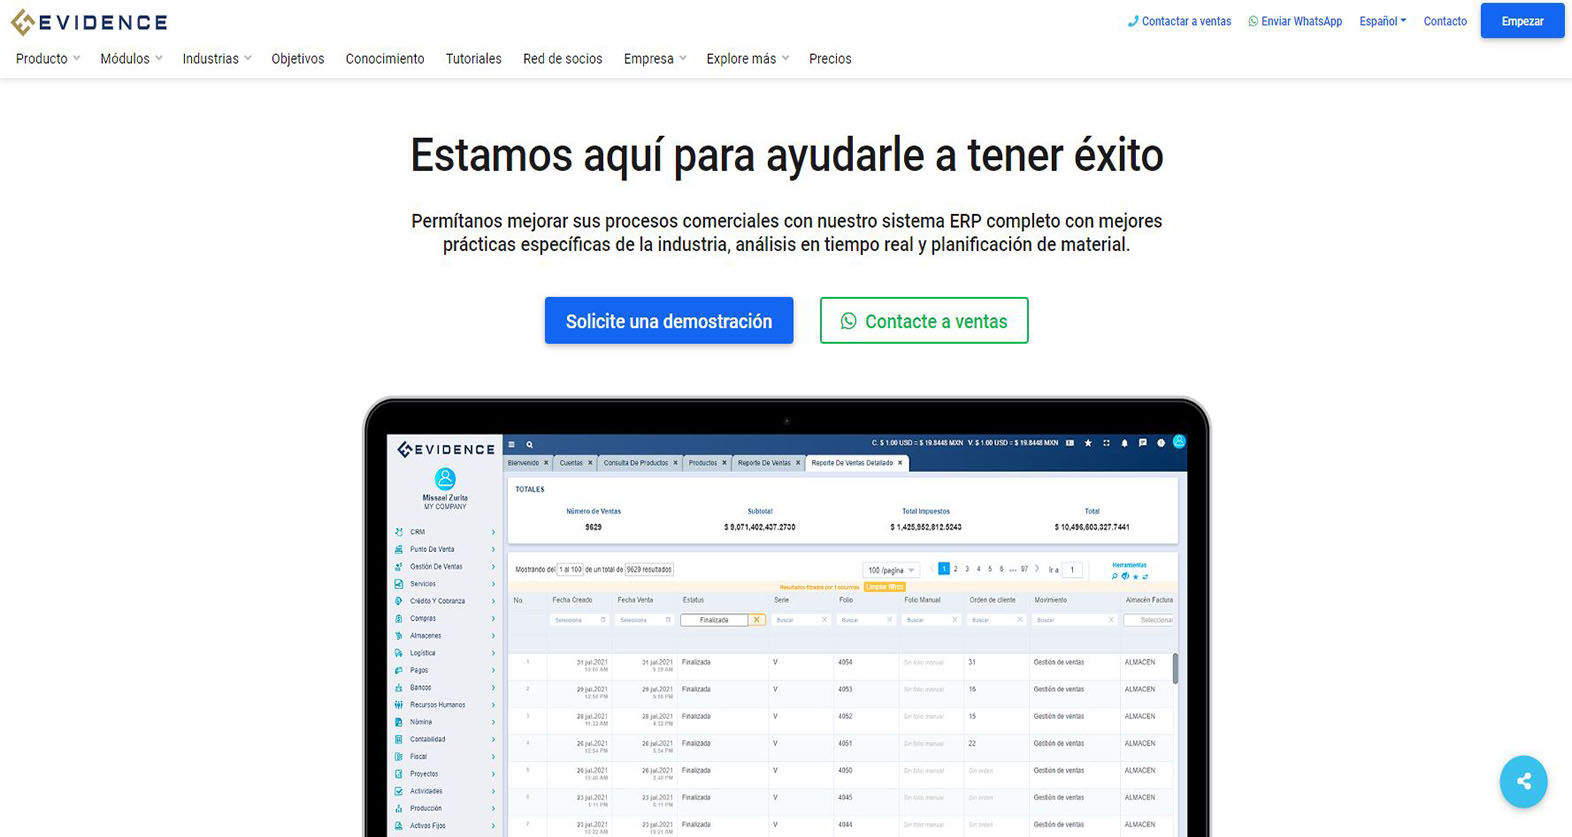Open the Módulos dropdown menu

click(x=131, y=59)
